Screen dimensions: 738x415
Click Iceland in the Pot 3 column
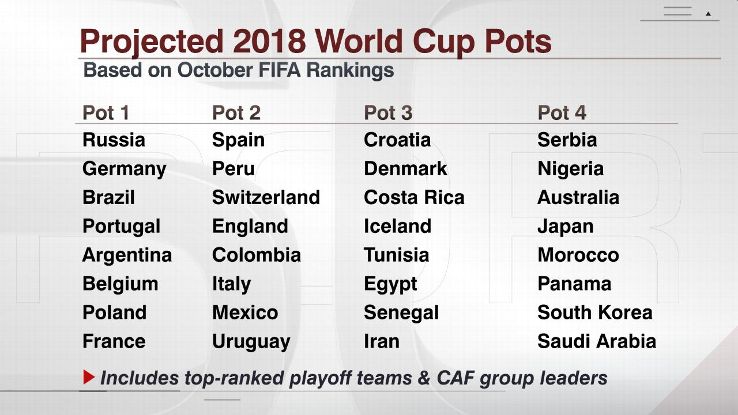pos(397,226)
